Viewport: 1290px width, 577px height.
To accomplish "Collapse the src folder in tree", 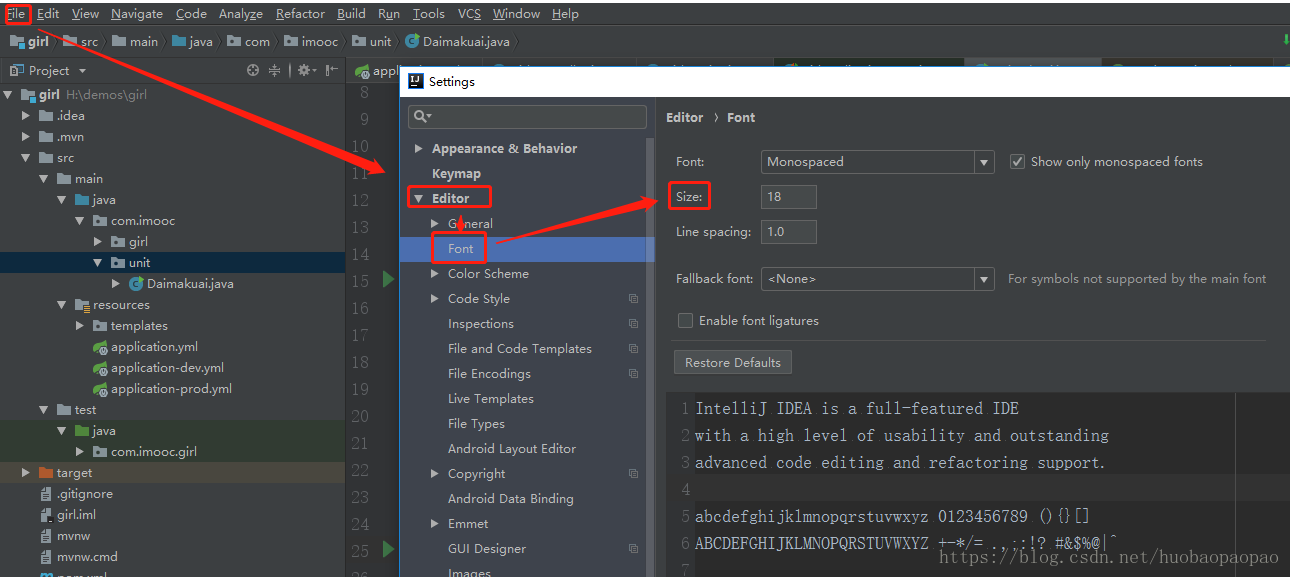I will point(27,158).
